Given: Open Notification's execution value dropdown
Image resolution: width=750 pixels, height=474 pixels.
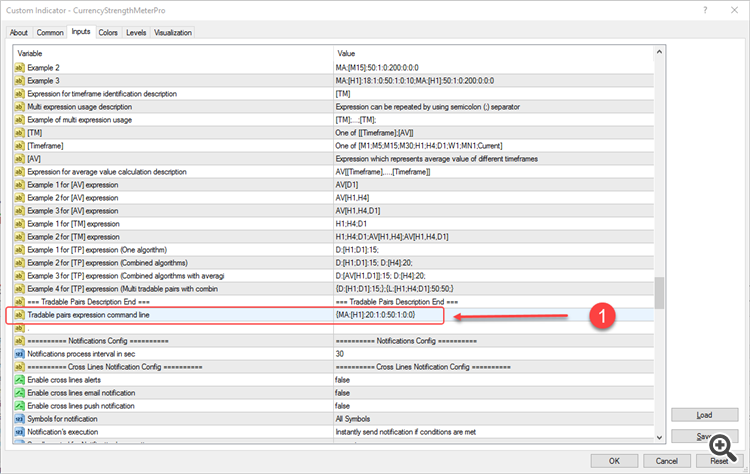Looking at the screenshot, I should [x=406, y=431].
